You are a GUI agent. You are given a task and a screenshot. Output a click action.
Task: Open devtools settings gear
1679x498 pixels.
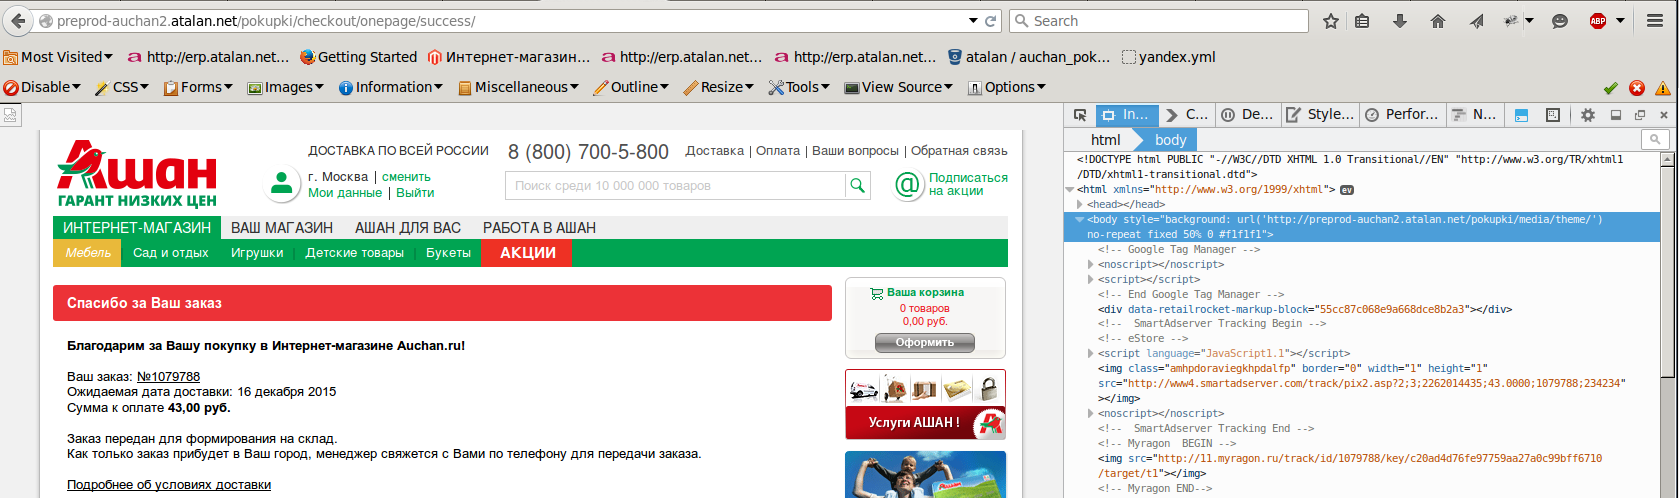1587,115
